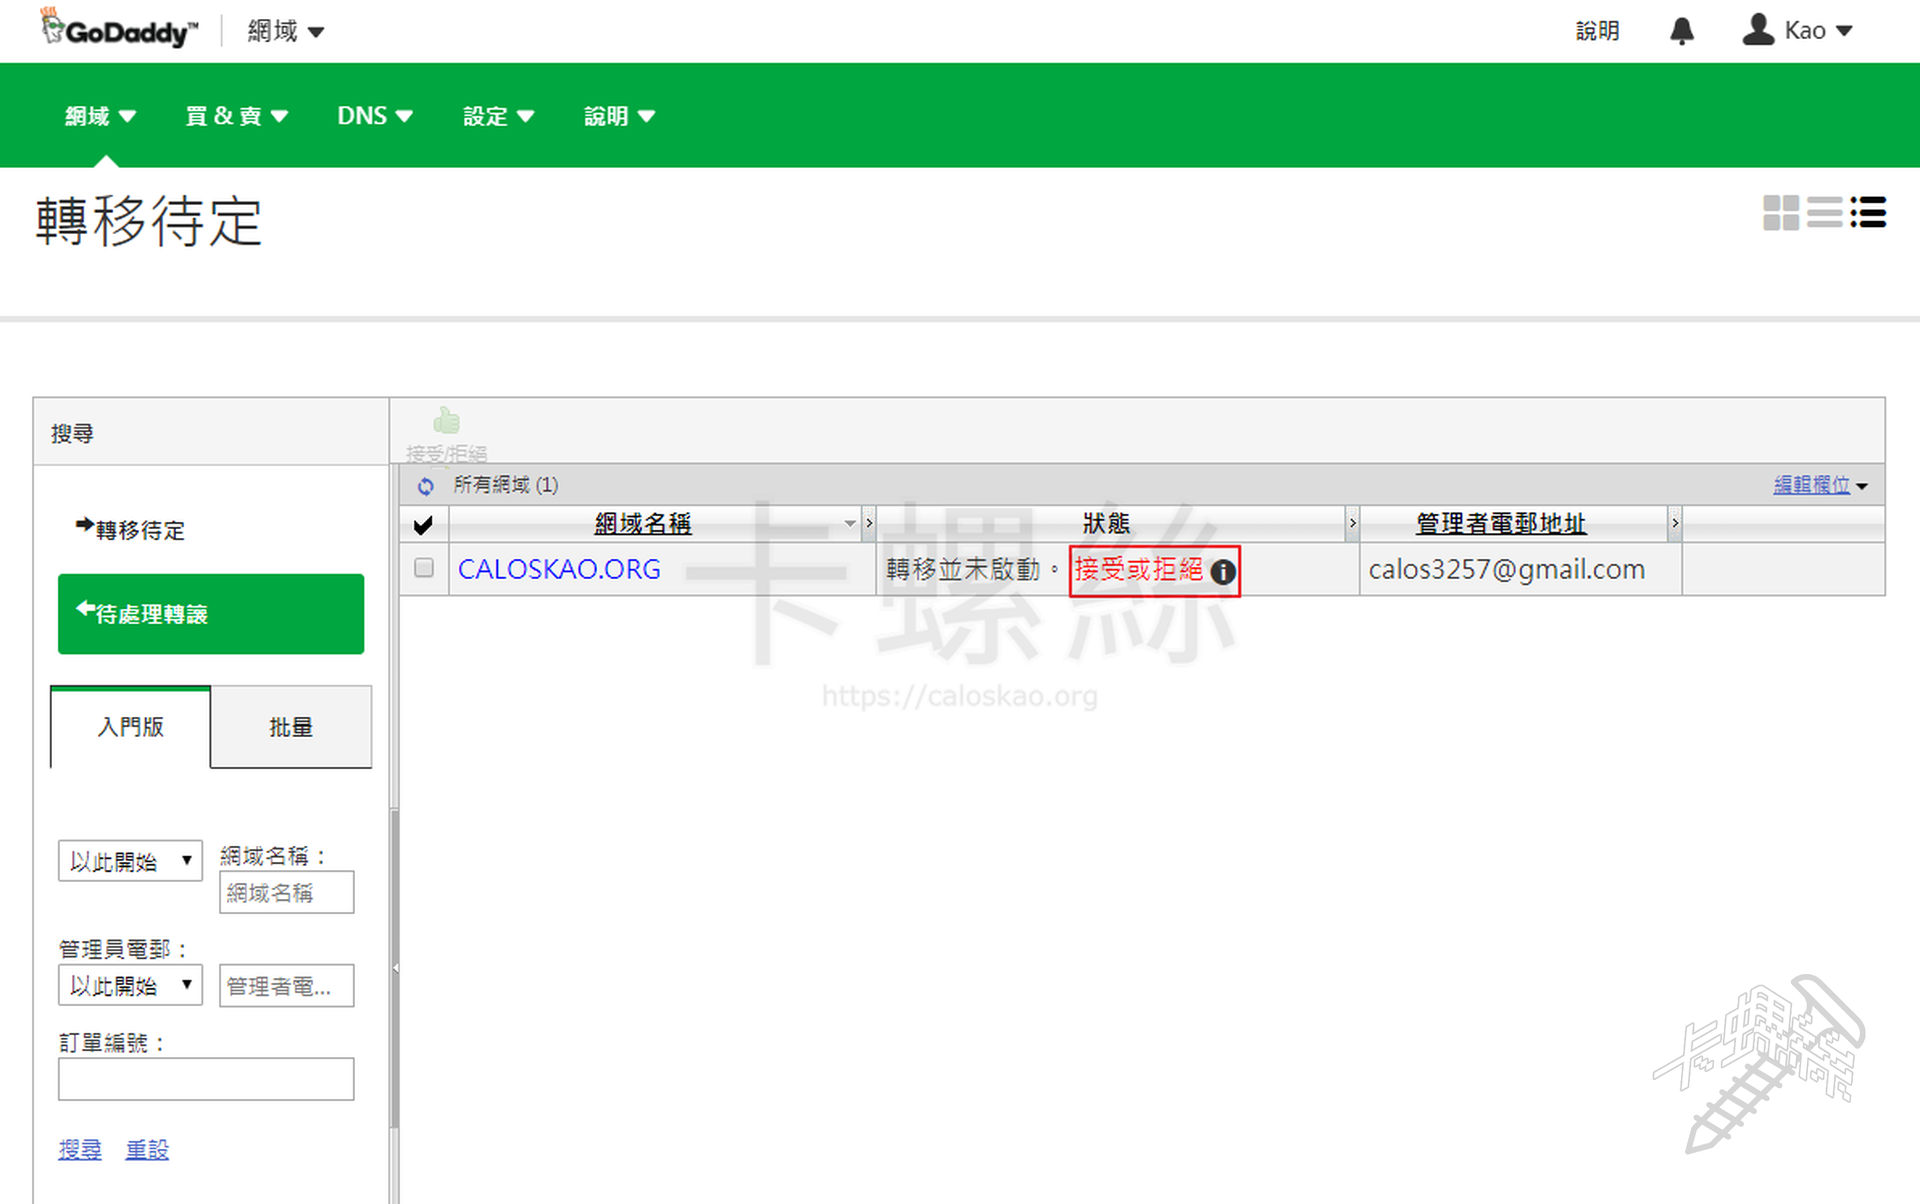Viewport: 1920px width, 1204px height.
Task: Switch to card grid view icon
Action: (x=1780, y=212)
